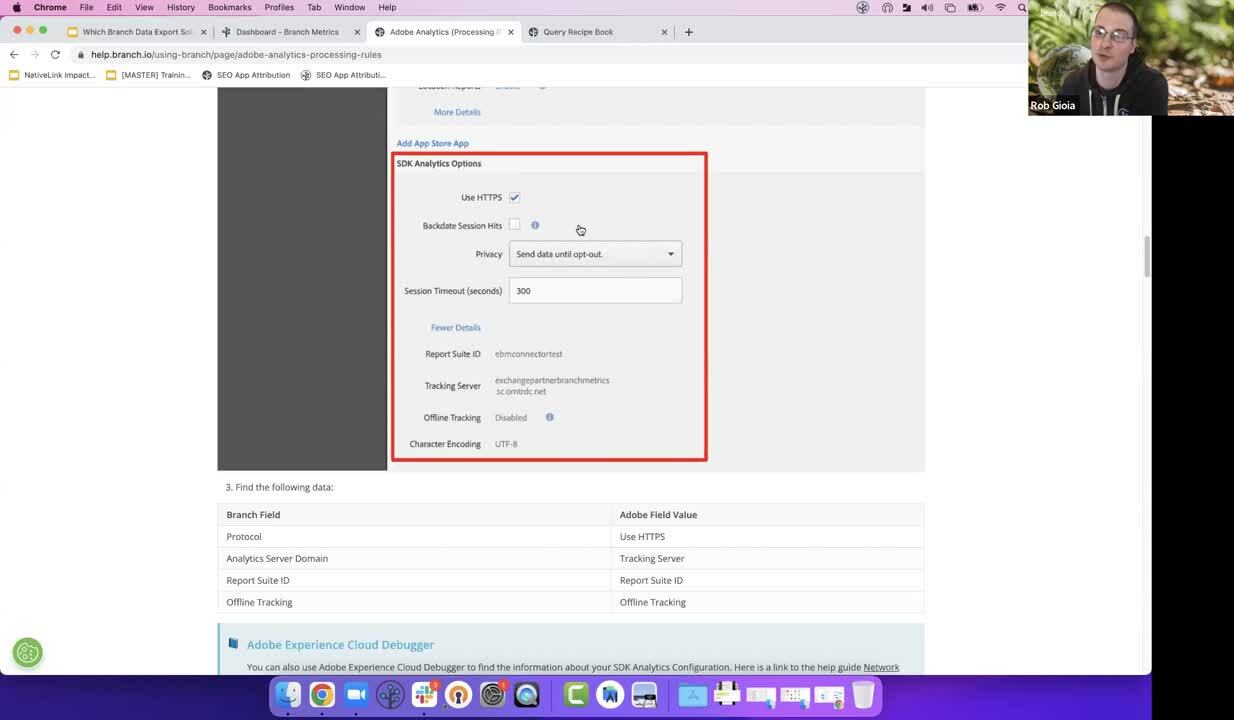This screenshot has height=720, width=1234.
Task: Open Slack from the dock
Action: pos(424,694)
